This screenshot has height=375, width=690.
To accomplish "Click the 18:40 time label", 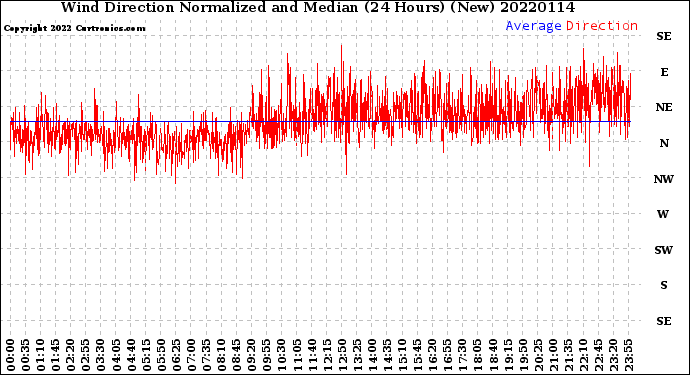I will click(493, 355).
